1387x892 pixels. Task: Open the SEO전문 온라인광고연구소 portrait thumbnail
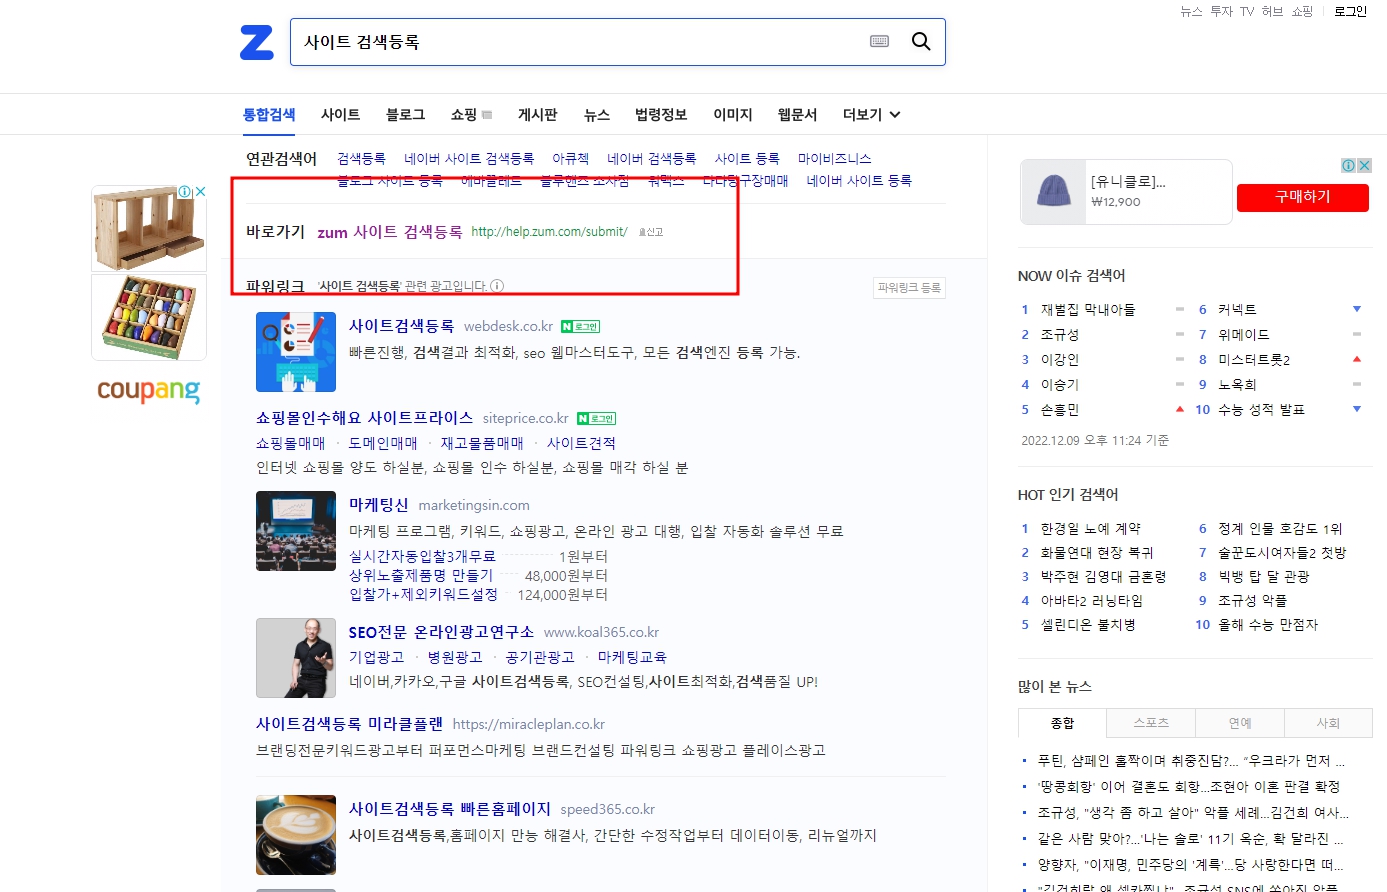point(296,658)
